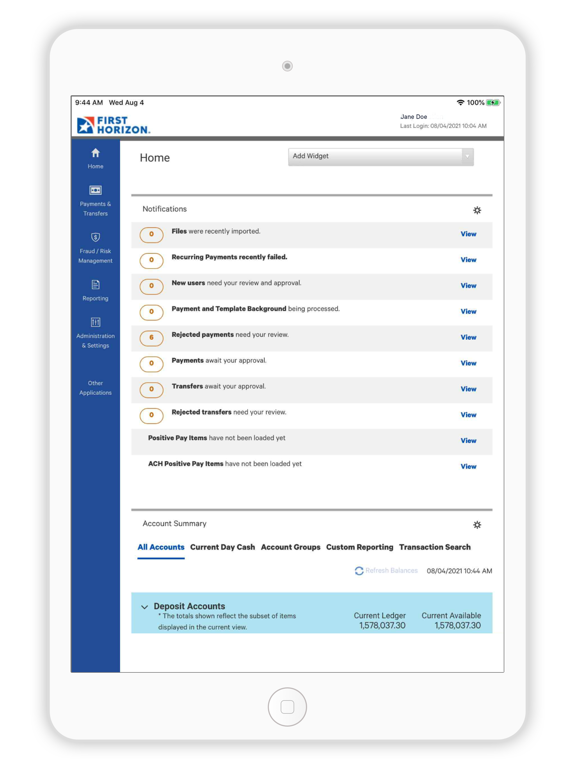
Task: Open Other Applications in sidebar
Action: tap(96, 388)
